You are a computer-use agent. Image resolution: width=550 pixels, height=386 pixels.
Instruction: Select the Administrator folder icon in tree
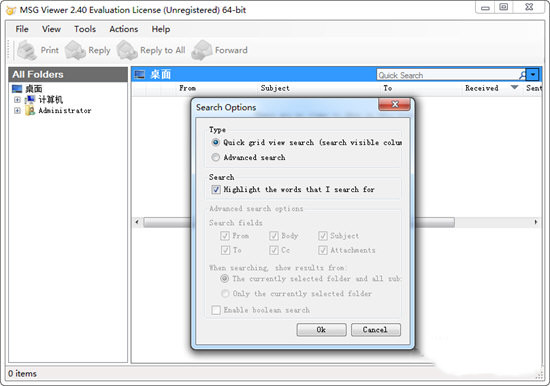coord(30,111)
